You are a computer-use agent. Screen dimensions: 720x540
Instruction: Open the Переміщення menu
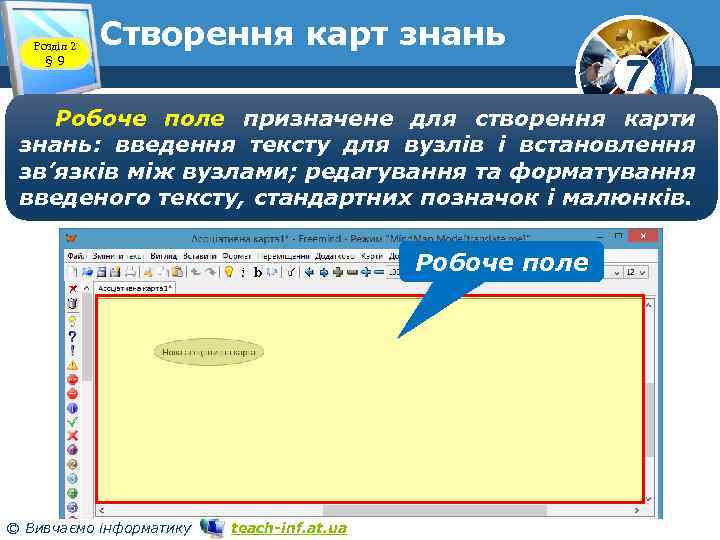click(284, 256)
